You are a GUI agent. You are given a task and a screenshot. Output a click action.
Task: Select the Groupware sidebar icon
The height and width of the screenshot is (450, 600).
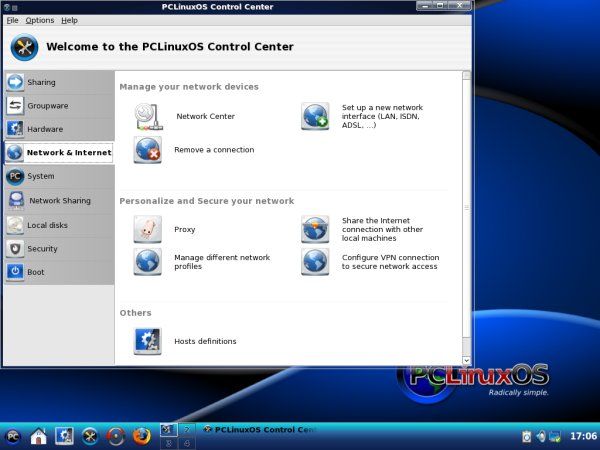[x=15, y=106]
